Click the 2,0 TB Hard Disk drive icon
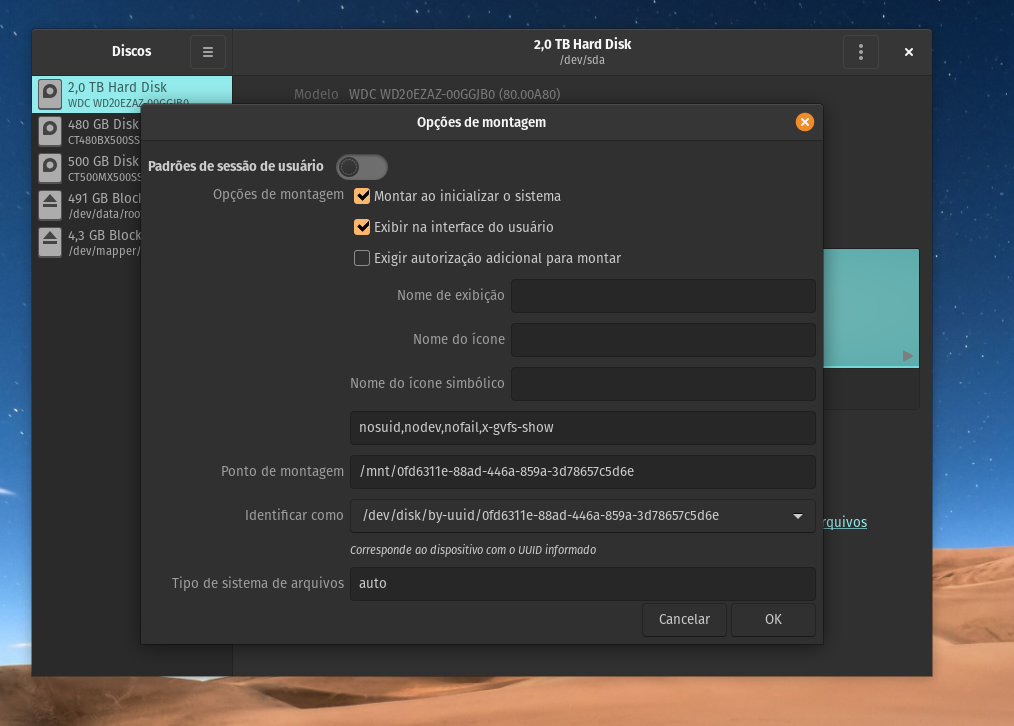This screenshot has width=1014, height=726. click(50, 94)
